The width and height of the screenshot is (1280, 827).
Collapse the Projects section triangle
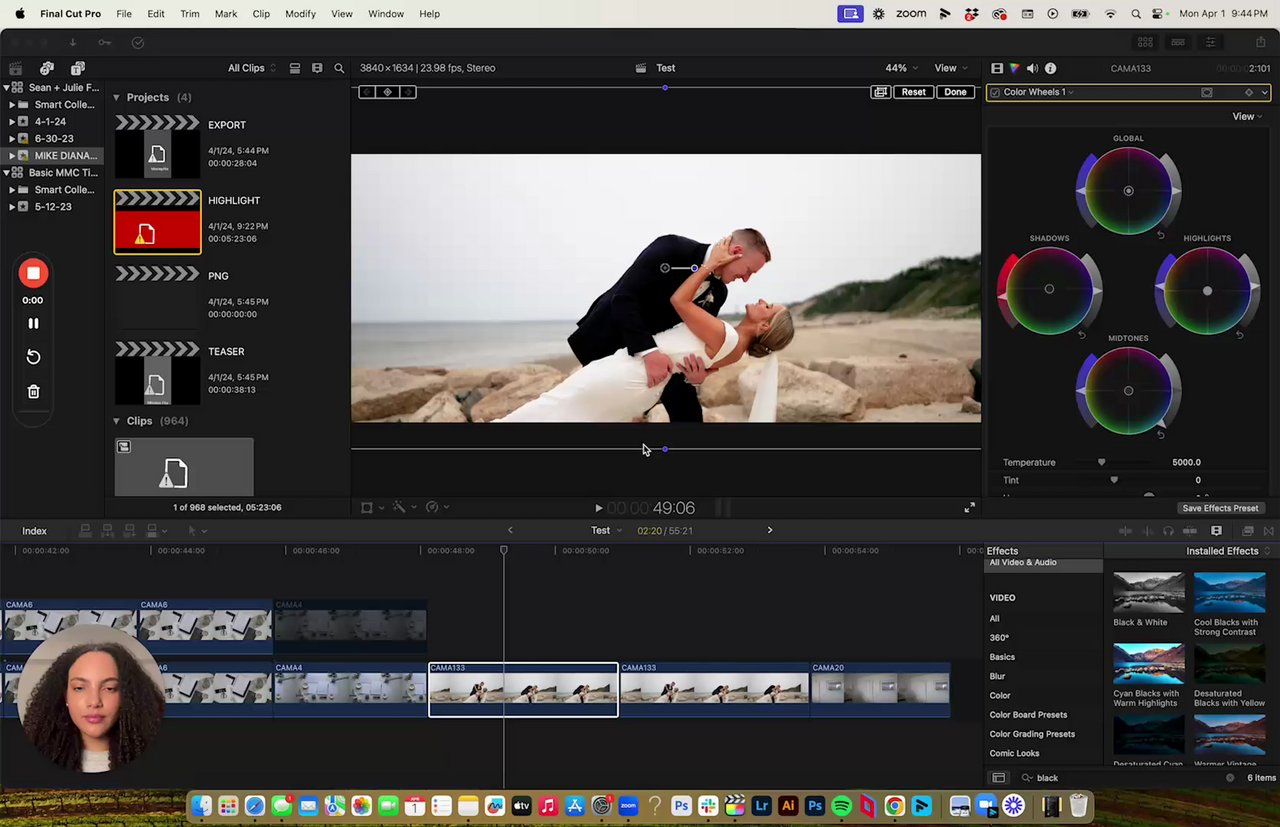pyautogui.click(x=116, y=97)
